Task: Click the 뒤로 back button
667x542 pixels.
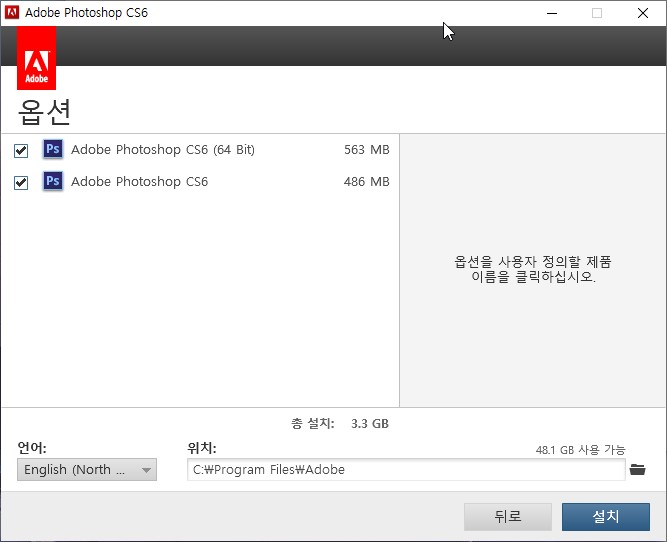Action: [x=508, y=517]
